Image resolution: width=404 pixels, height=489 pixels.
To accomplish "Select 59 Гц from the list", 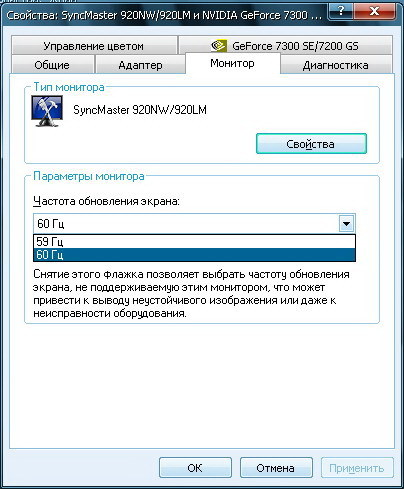I will [x=194, y=241].
